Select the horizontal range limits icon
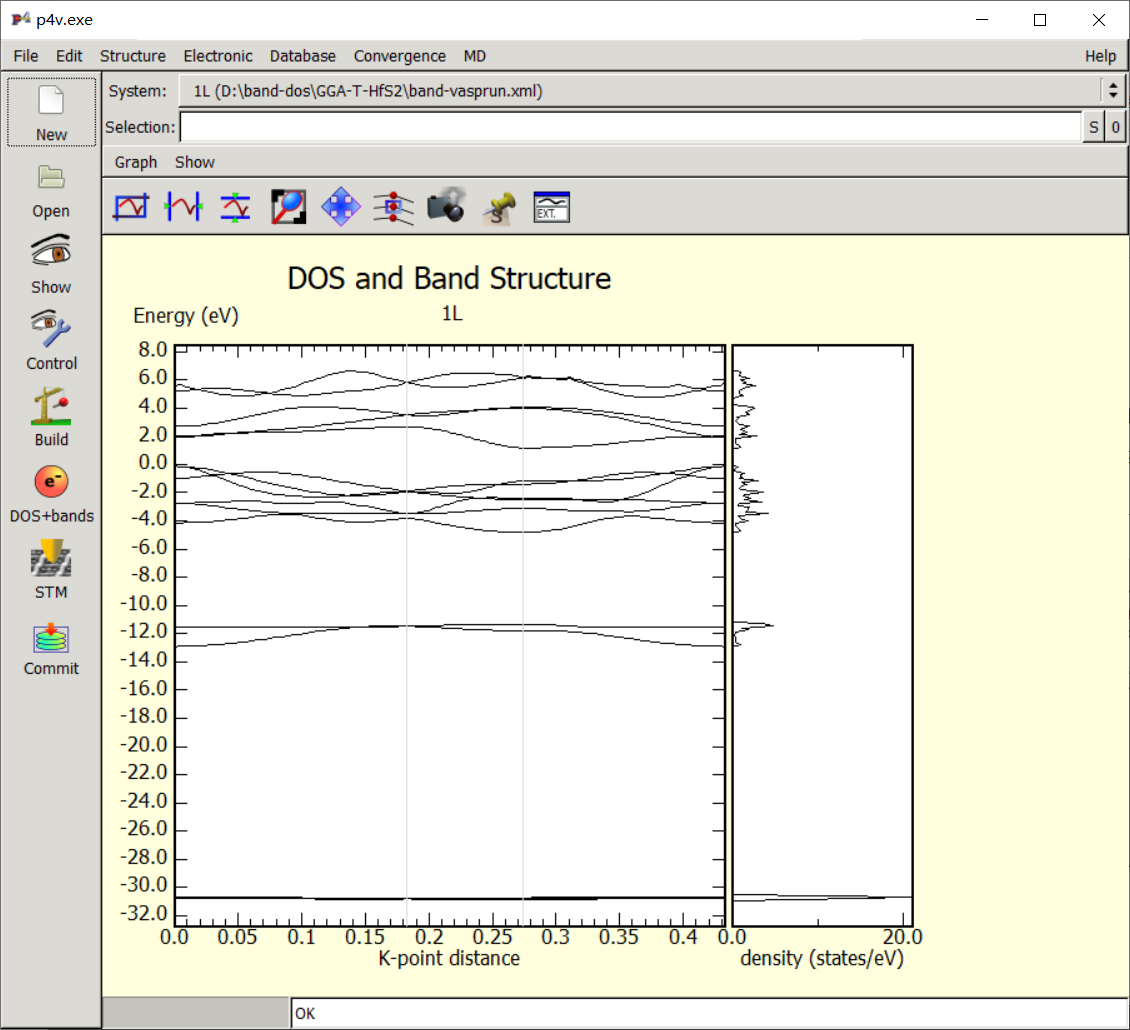This screenshot has height=1030, width=1130. pyautogui.click(x=184, y=208)
